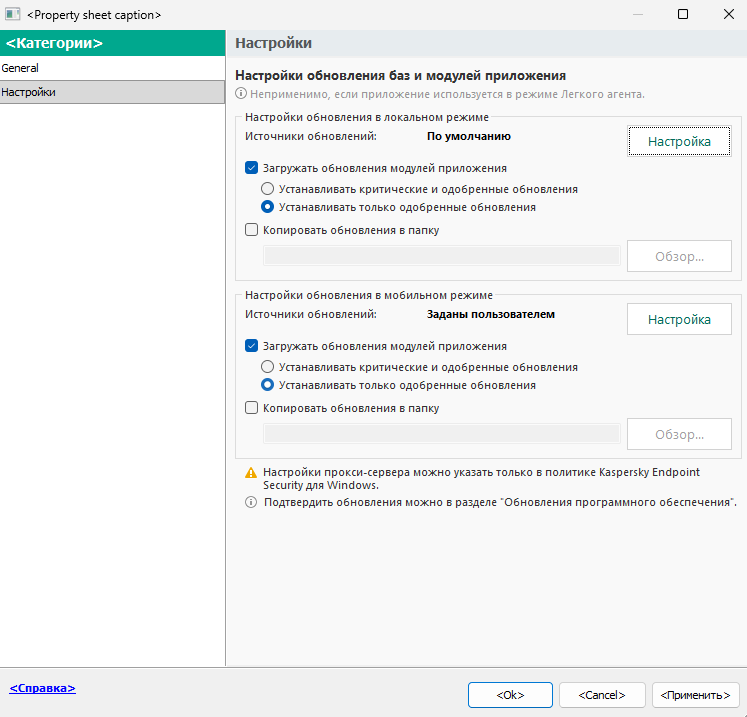This screenshot has width=747, height=717.
Task: Toggle module updates download in local mode
Action: click(252, 168)
